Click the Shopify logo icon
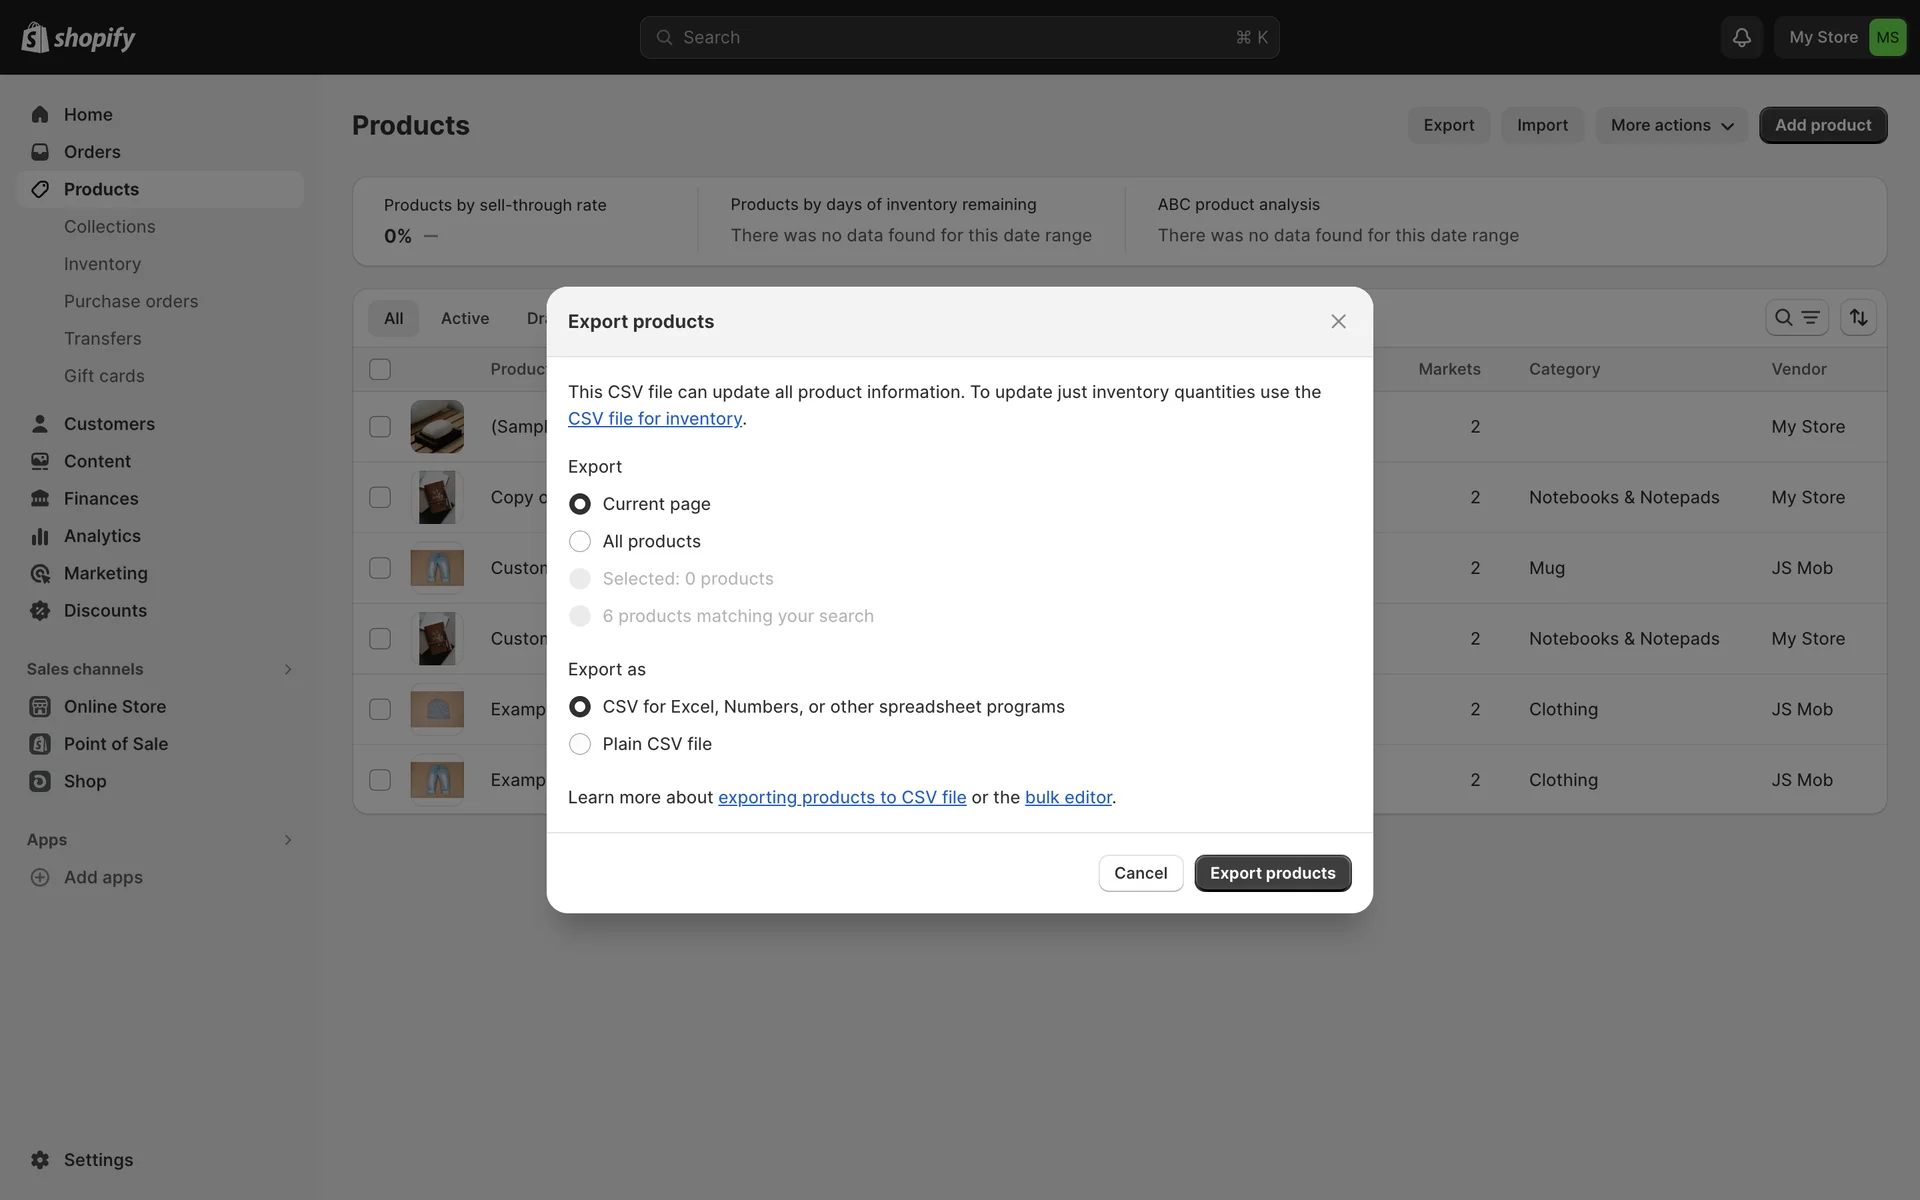 (35, 37)
